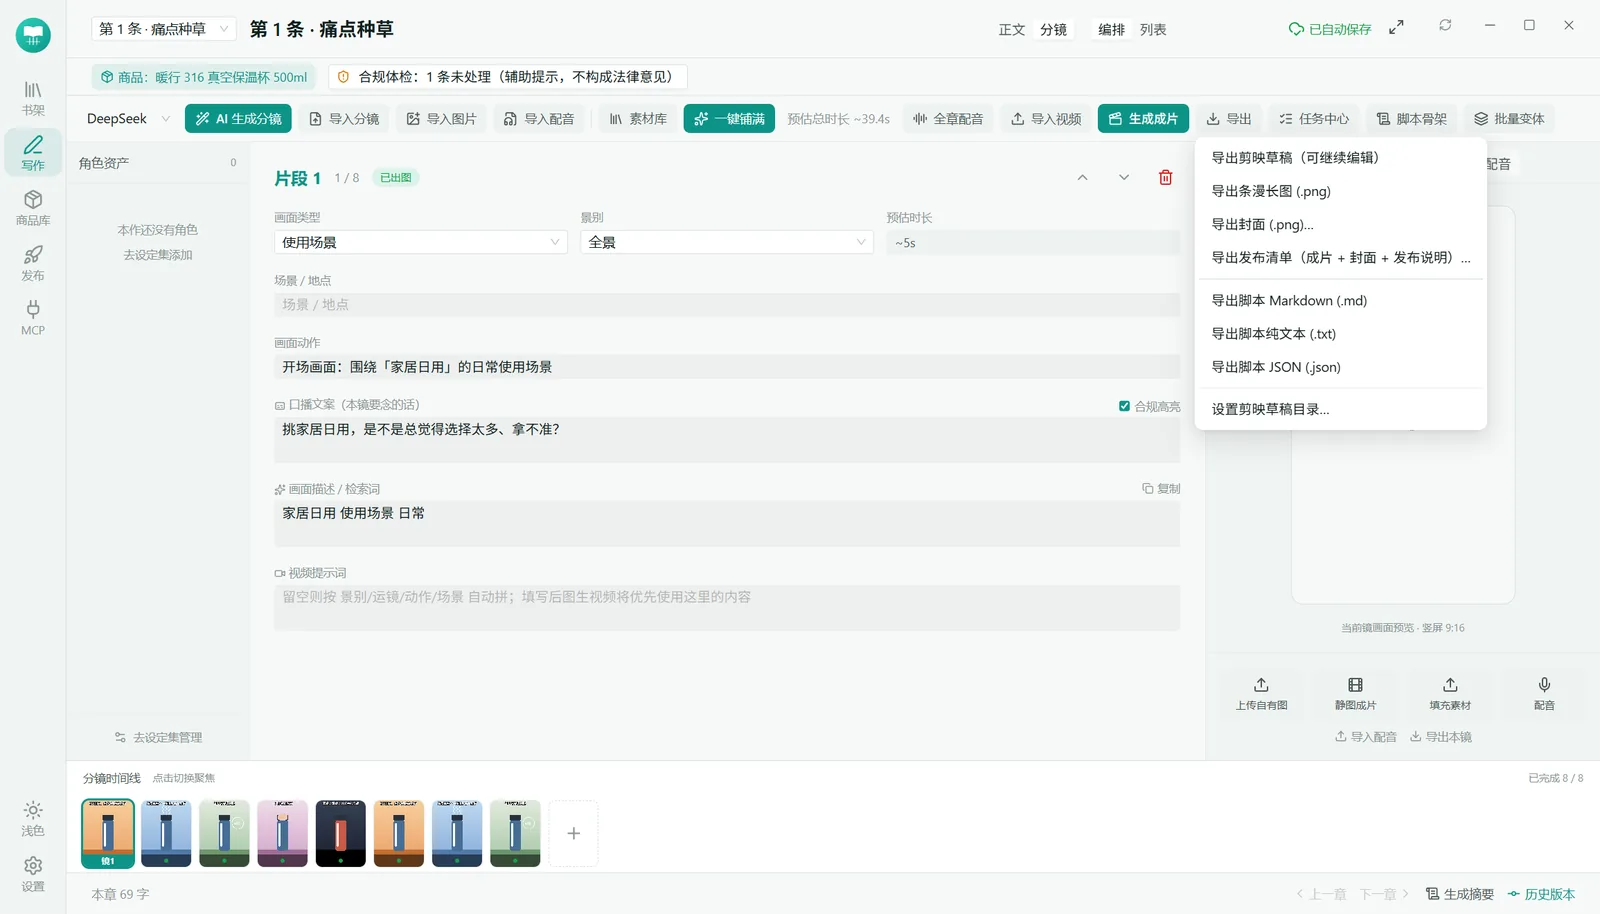
Task: Click 静图成片 film icon
Action: pyautogui.click(x=1355, y=693)
